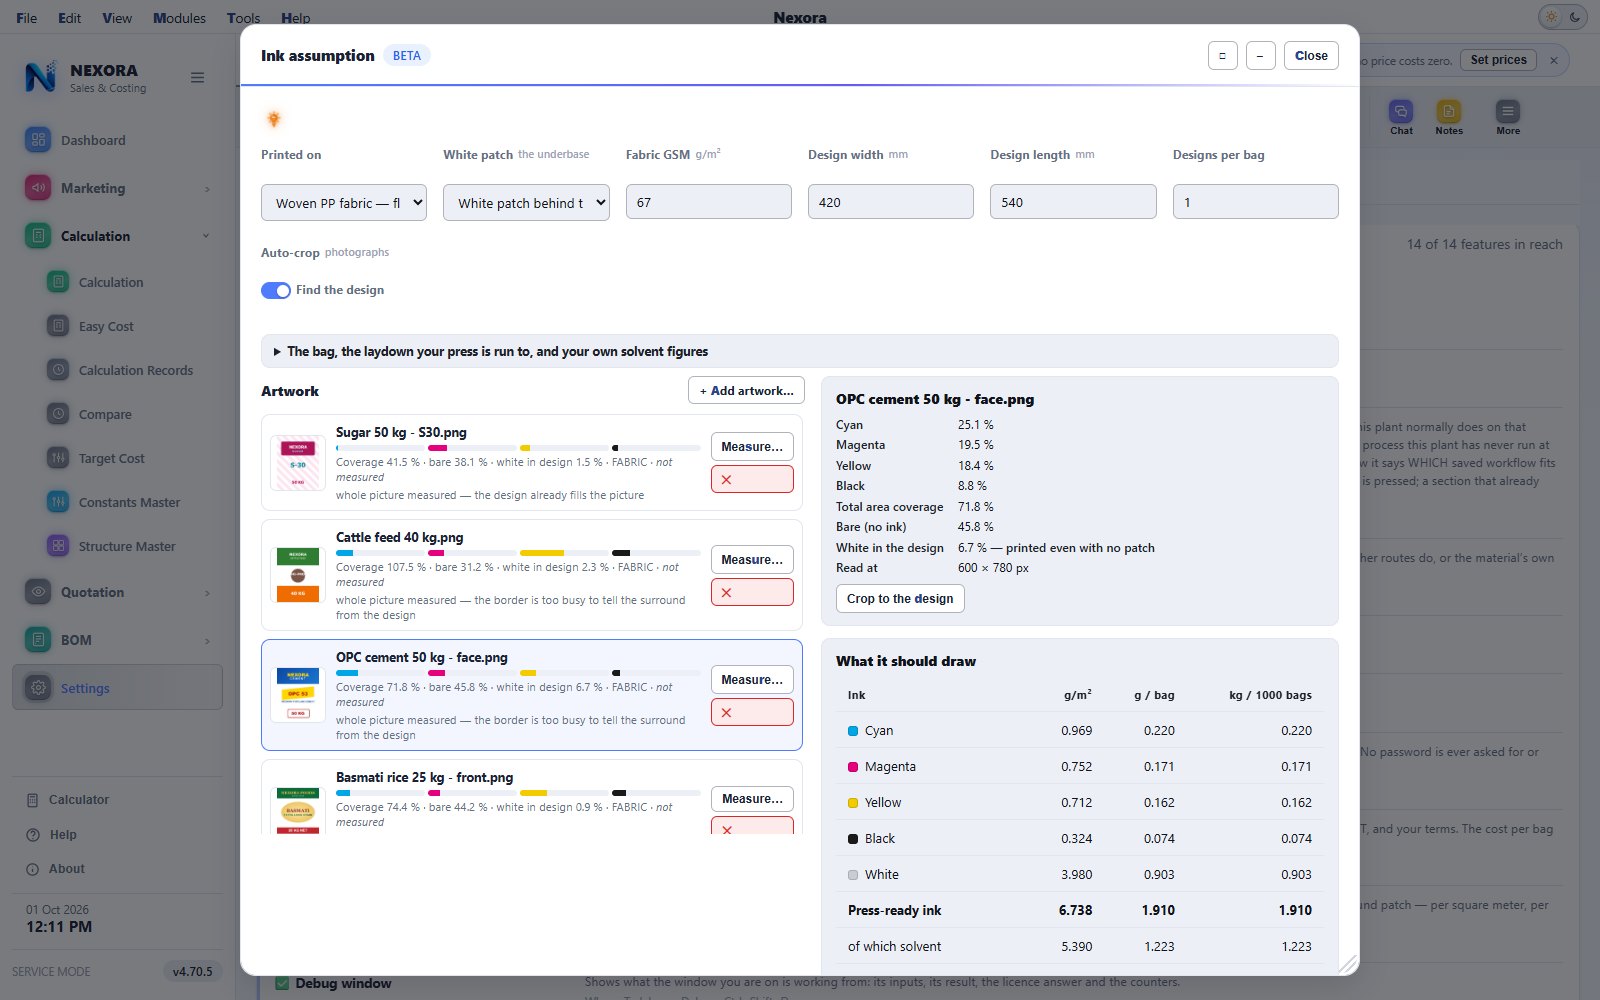The width and height of the screenshot is (1600, 1000).
Task: Remove the Sugar 50 kg artwork
Action: 752,479
